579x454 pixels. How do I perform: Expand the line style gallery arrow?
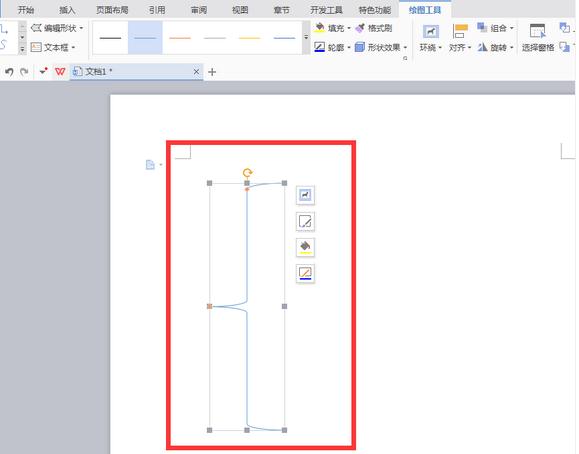coord(306,37)
